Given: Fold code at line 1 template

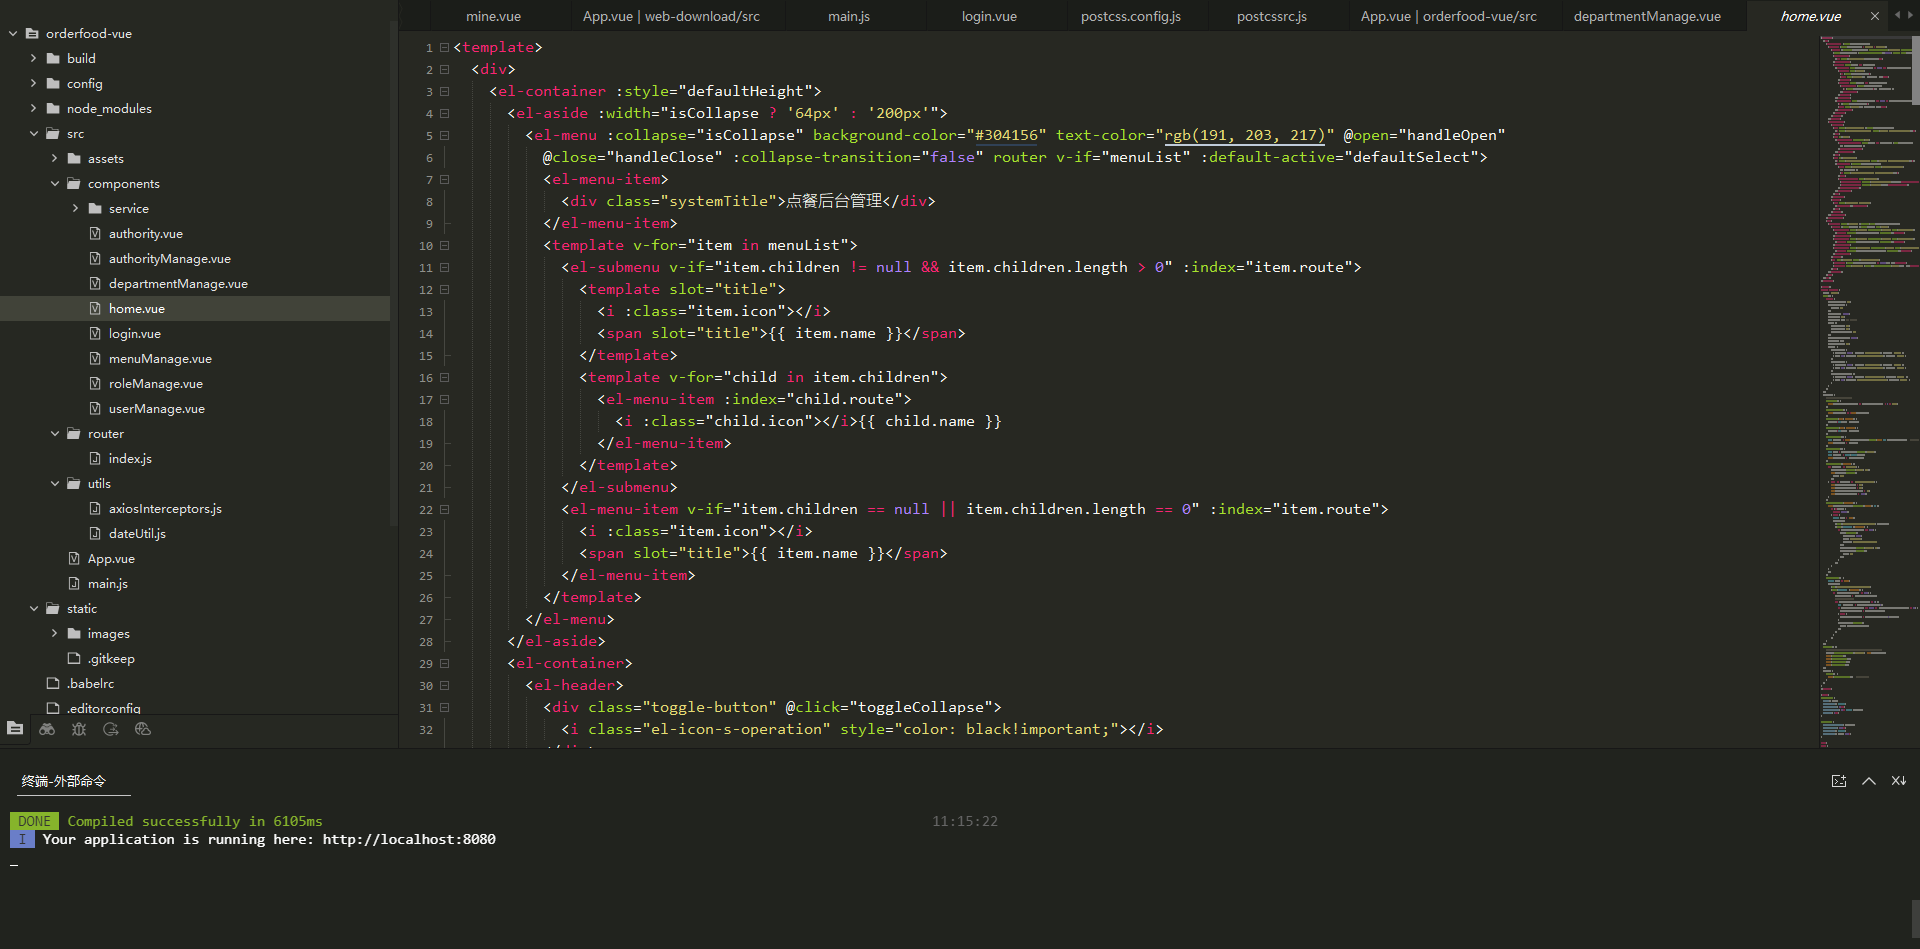Looking at the screenshot, I should point(444,48).
